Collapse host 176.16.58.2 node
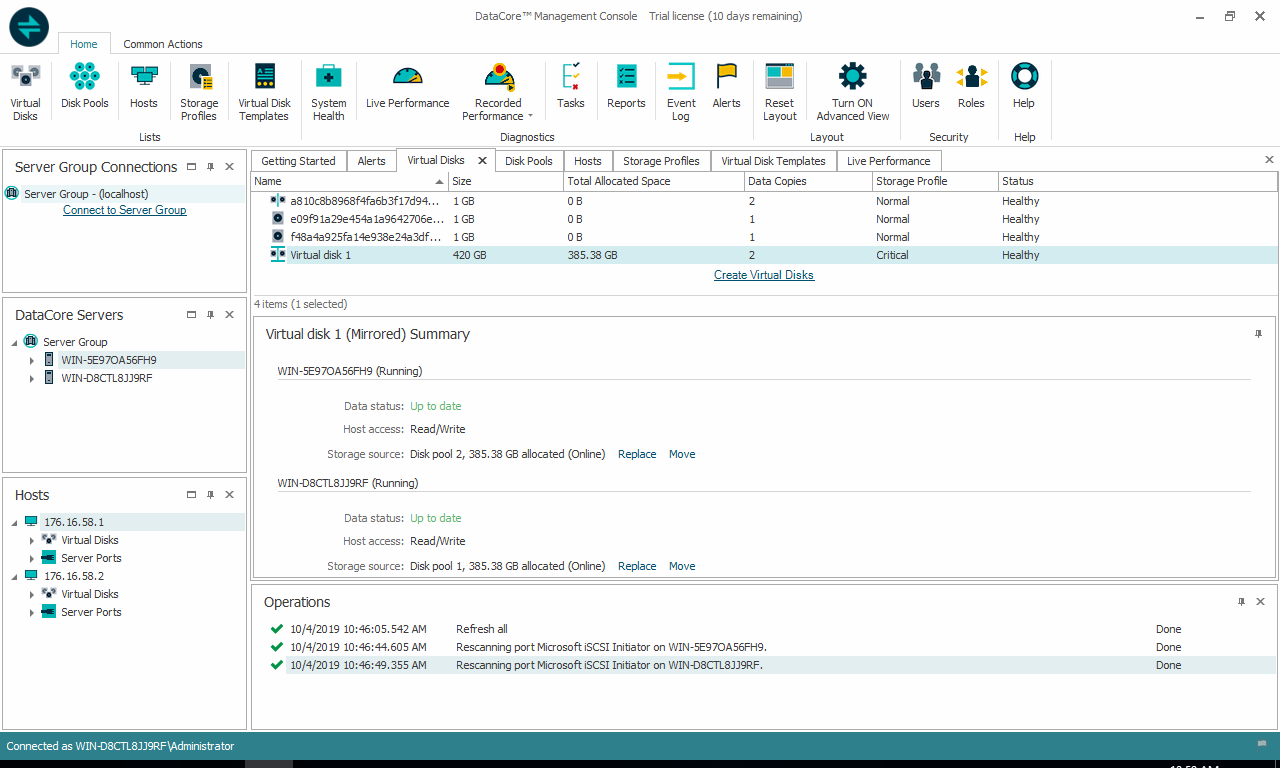Screen dimensions: 1280x768 14,576
